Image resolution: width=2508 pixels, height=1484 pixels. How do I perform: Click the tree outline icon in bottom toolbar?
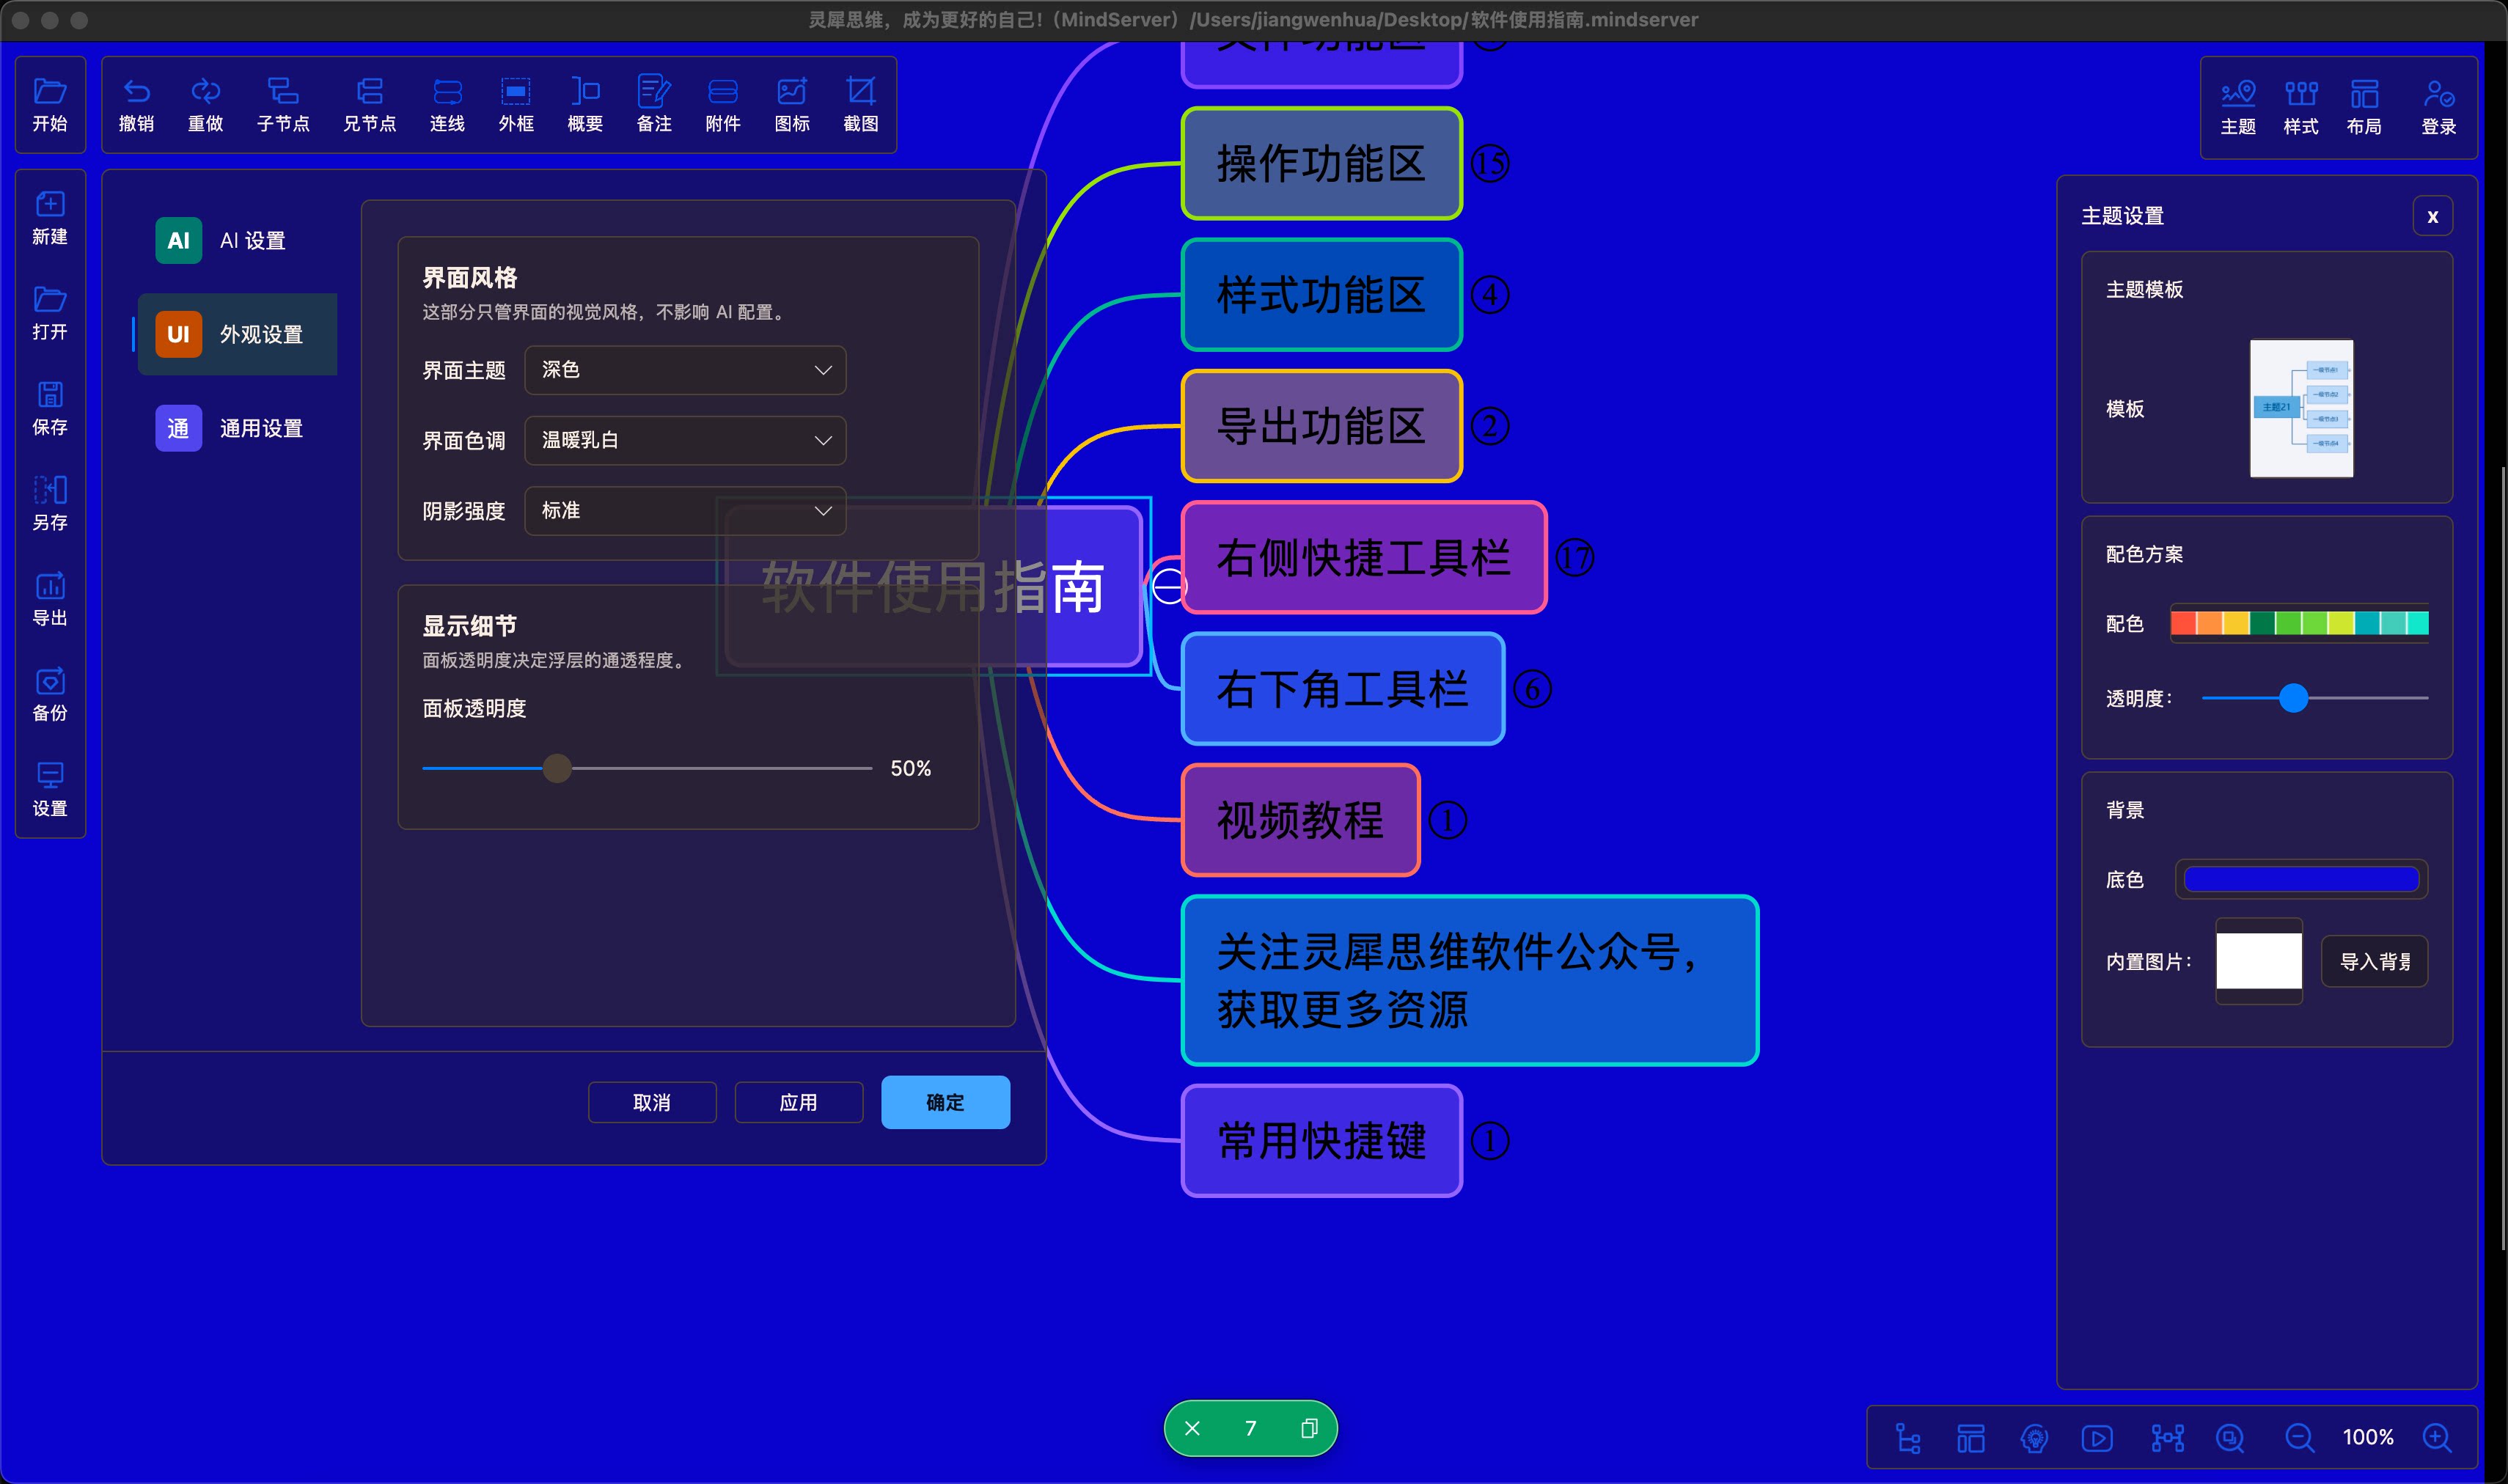pyautogui.click(x=1908, y=1438)
